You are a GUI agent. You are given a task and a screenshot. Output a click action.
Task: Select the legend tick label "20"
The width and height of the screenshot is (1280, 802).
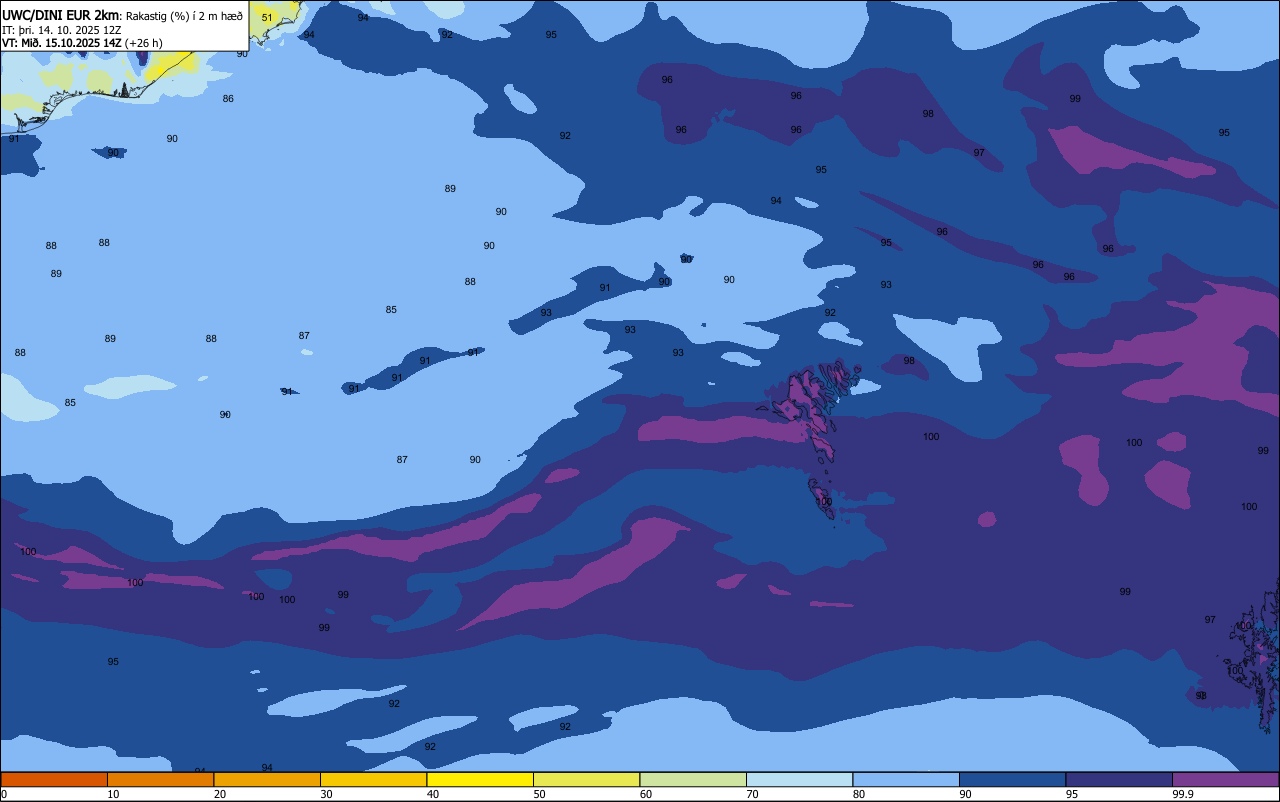(x=220, y=794)
